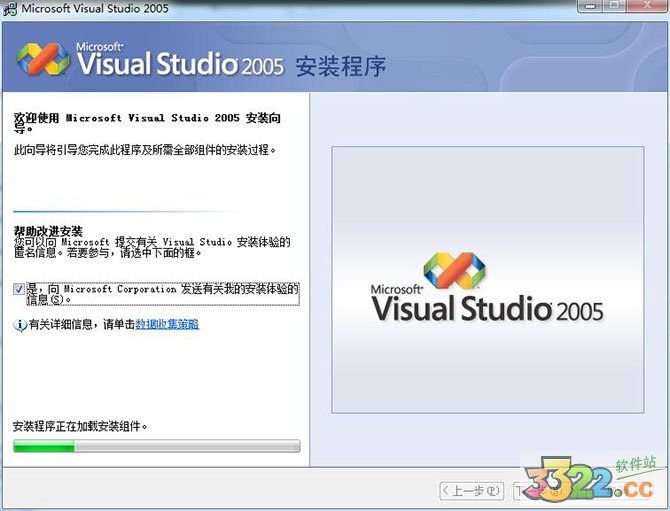
Task: Click the loading components progress bar
Action: (157, 446)
